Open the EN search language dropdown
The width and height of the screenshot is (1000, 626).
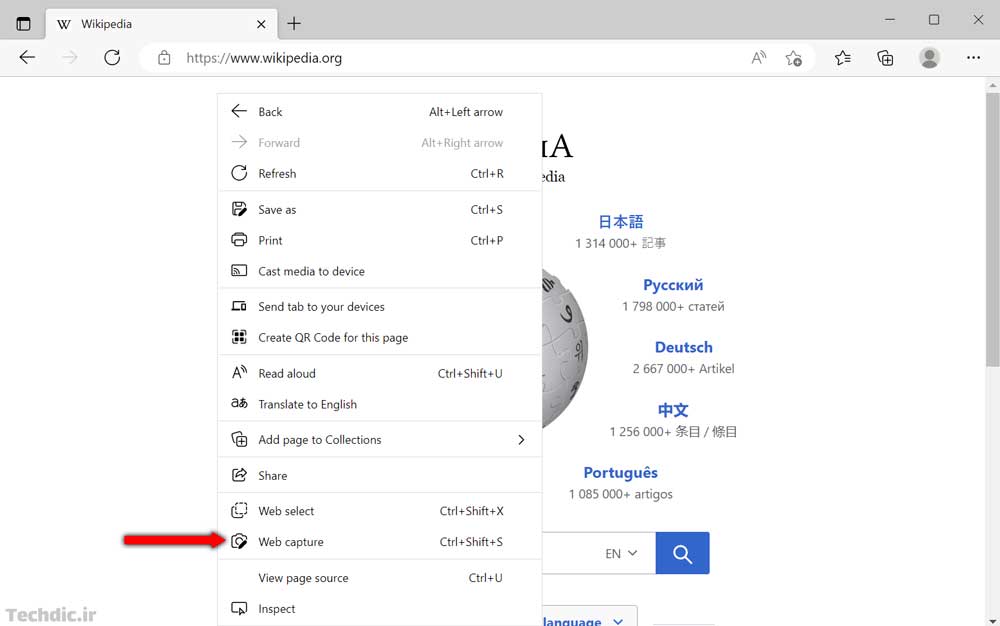click(621, 553)
